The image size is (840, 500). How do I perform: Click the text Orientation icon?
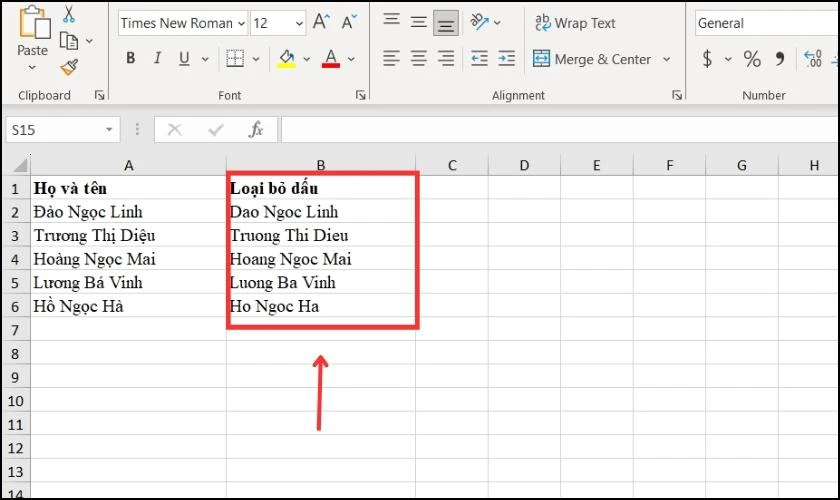point(479,22)
